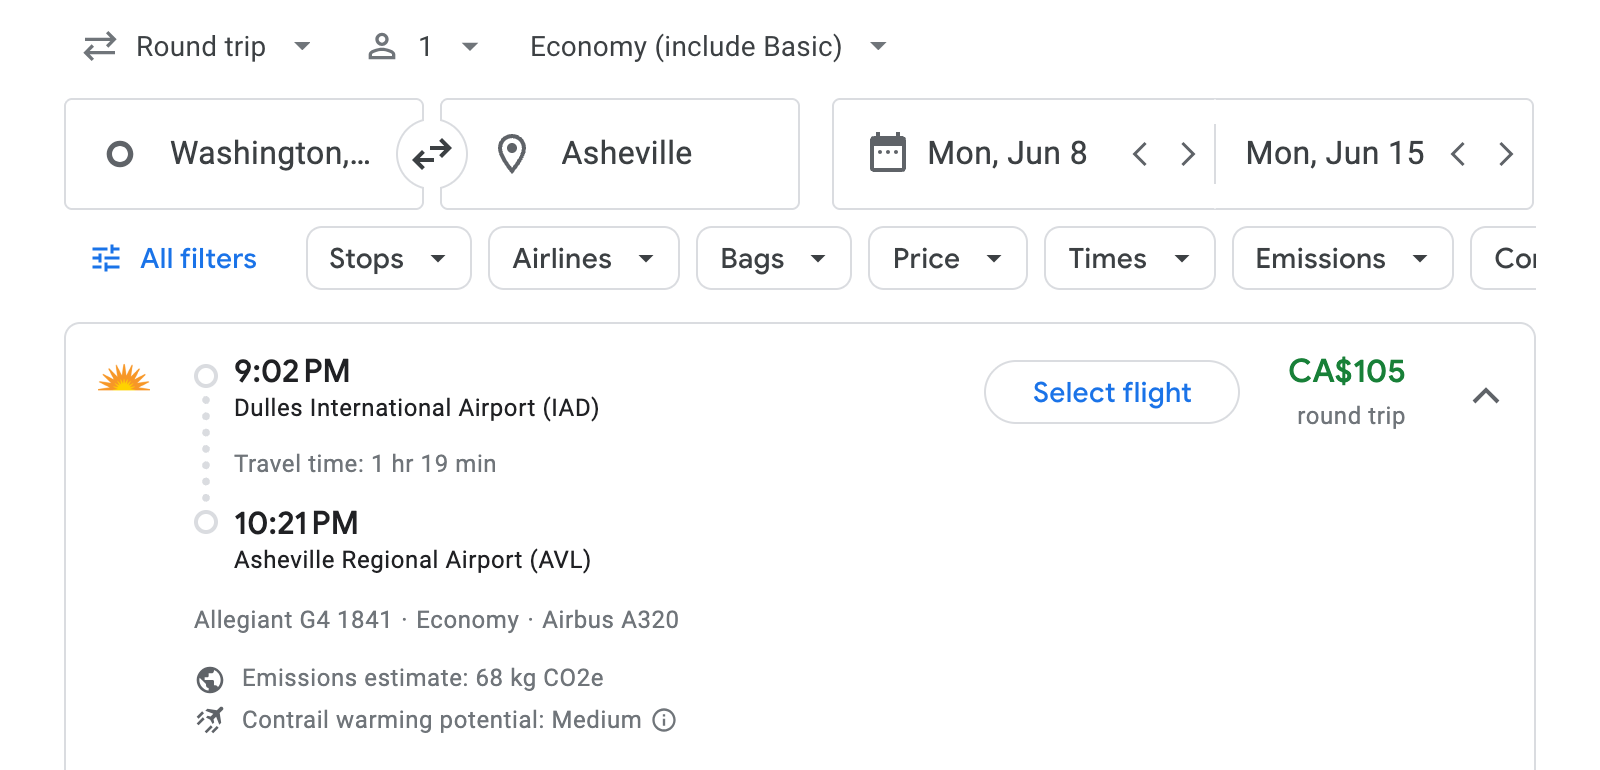Click the swap origin and destination icon
The width and height of the screenshot is (1600, 770).
click(431, 153)
